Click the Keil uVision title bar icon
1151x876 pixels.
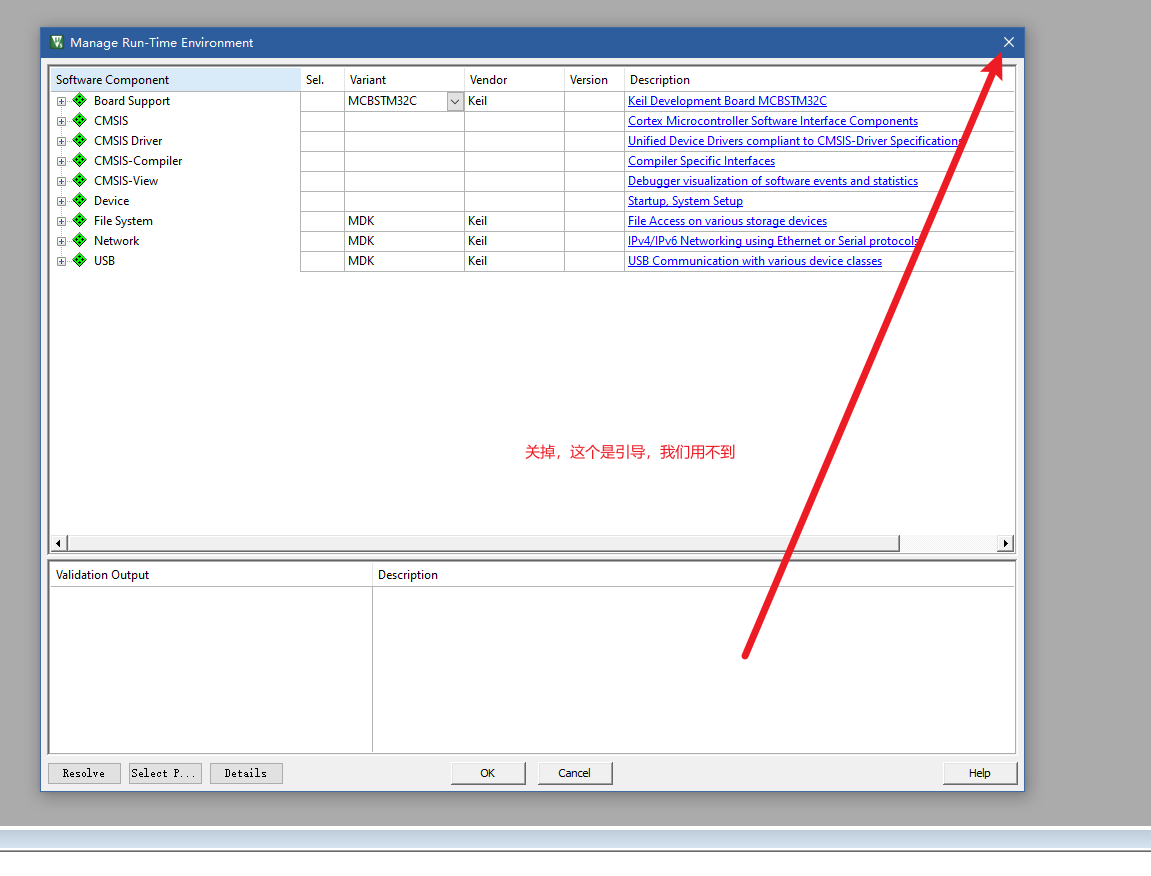(x=57, y=42)
